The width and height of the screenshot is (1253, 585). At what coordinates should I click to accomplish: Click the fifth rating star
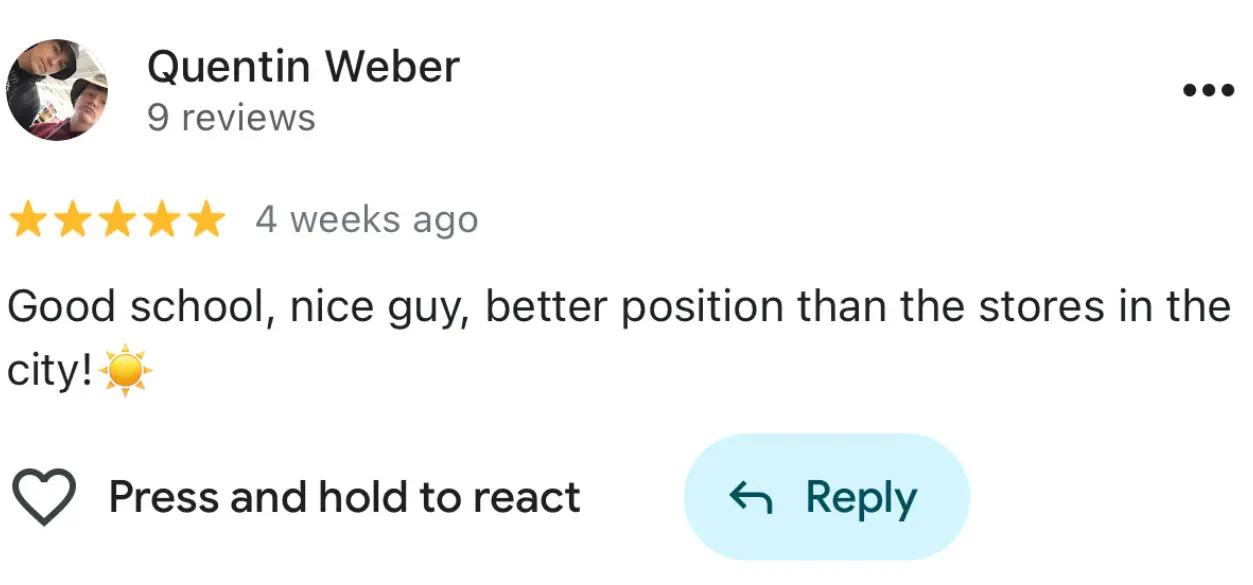click(x=206, y=220)
